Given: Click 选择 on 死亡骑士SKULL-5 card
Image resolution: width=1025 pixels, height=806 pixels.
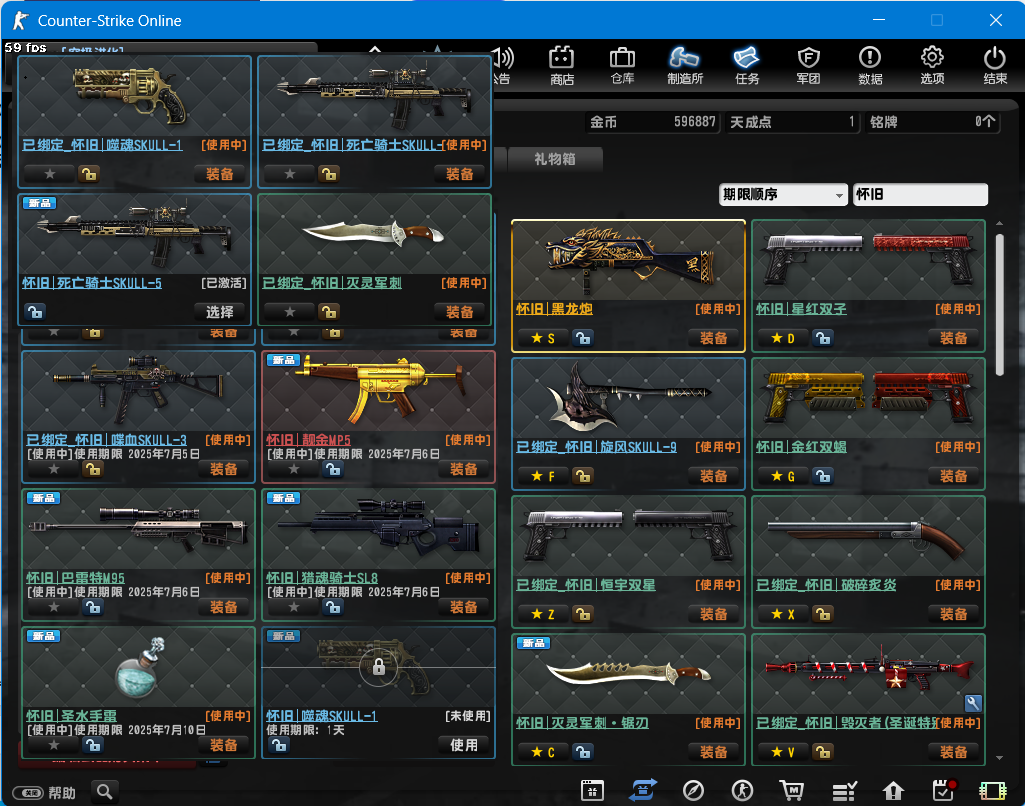Looking at the screenshot, I should 220,312.
